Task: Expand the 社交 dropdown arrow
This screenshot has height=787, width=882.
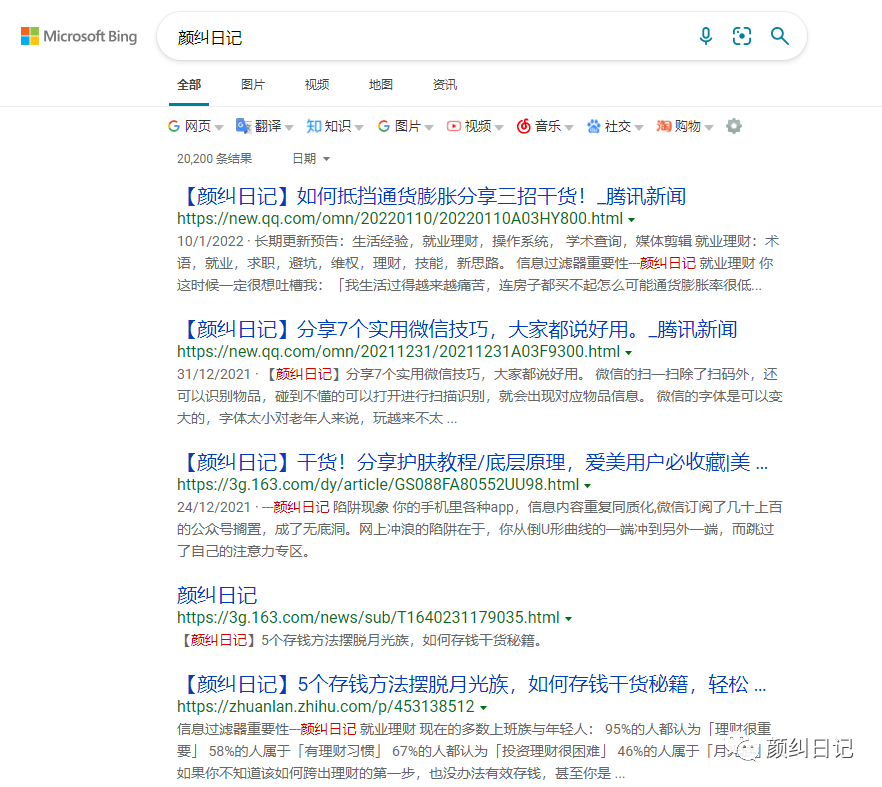Action: tap(638, 128)
